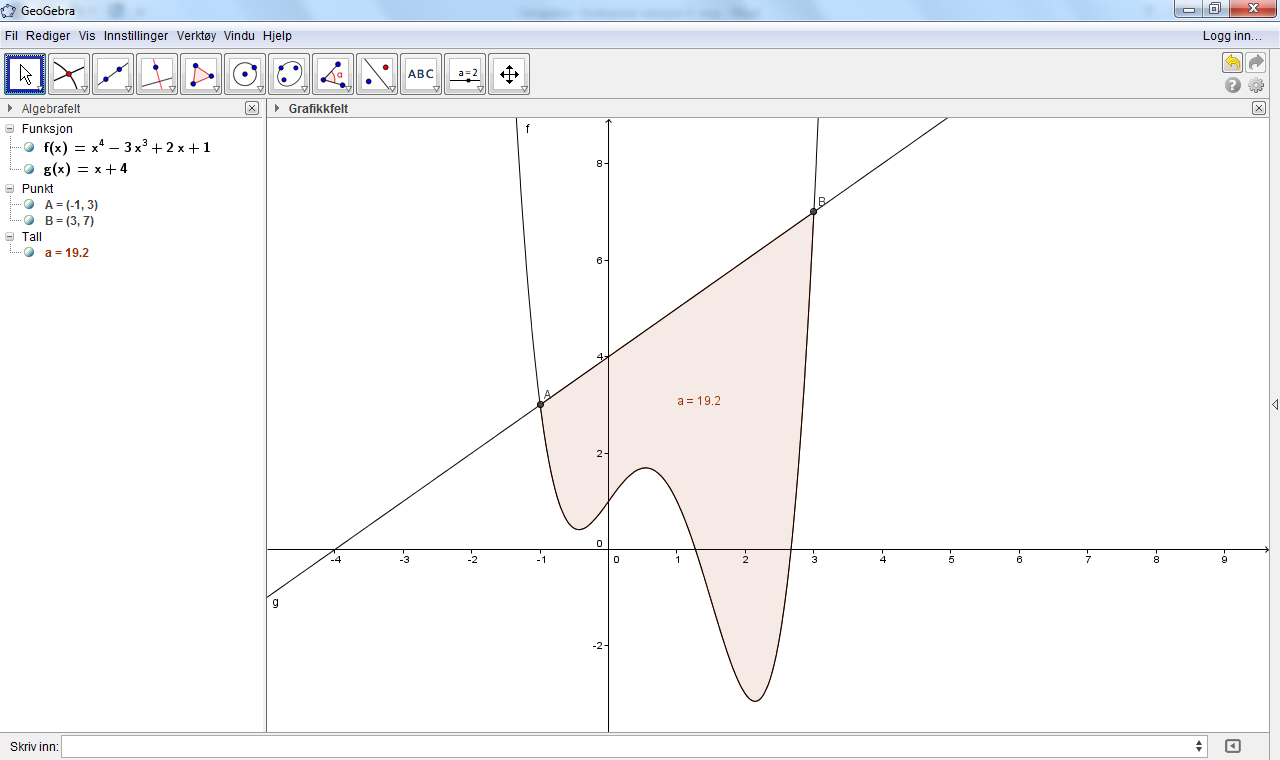1280x760 pixels.
Task: Select f(x) = x⁴ − 3x³ + 2x + 1 row
Action: pos(127,147)
